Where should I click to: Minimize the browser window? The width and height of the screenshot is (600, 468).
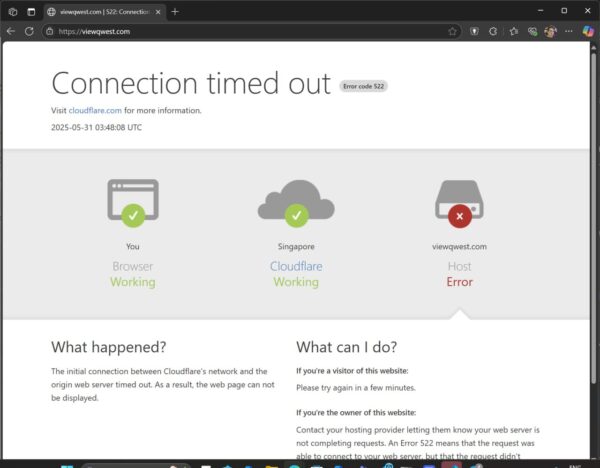pos(540,11)
